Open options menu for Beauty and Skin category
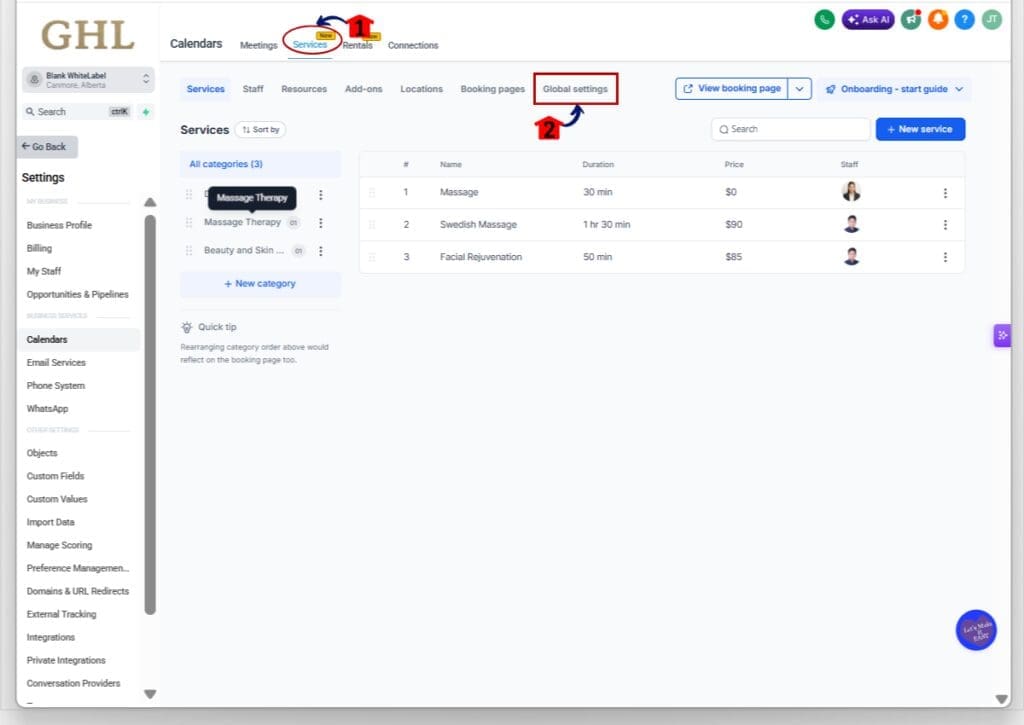 (x=321, y=251)
